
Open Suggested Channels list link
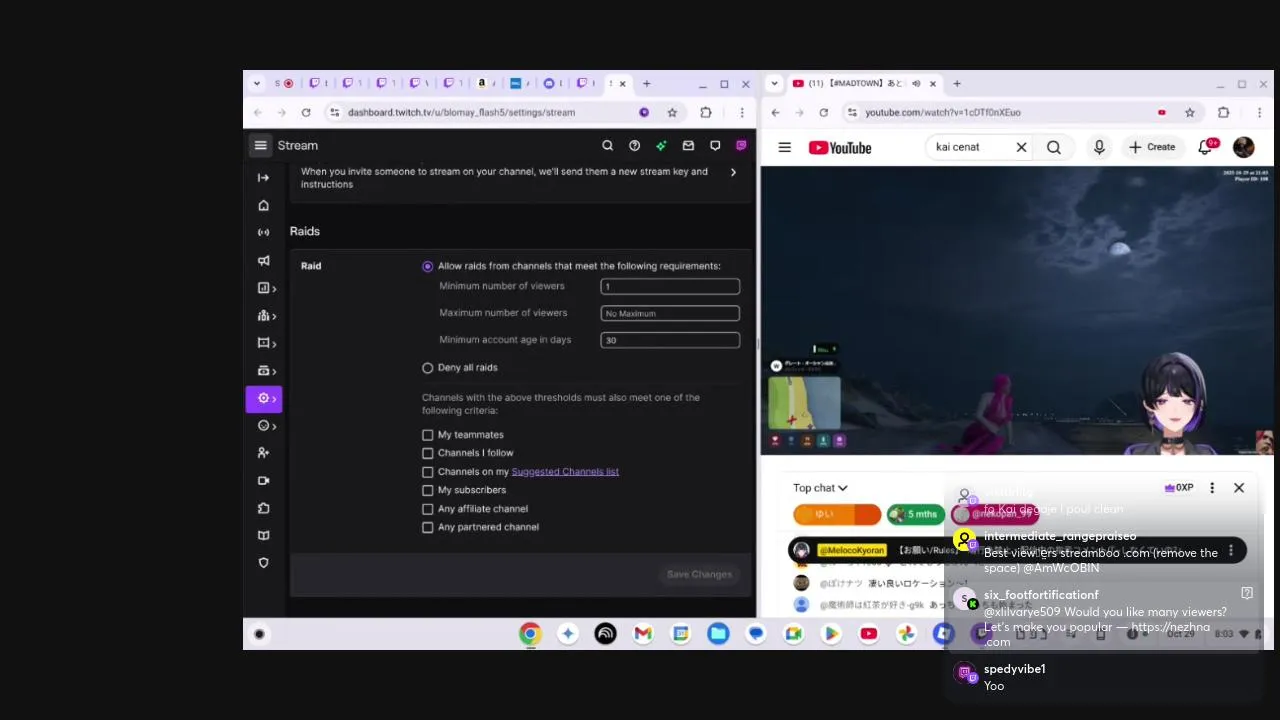pyautogui.click(x=565, y=472)
